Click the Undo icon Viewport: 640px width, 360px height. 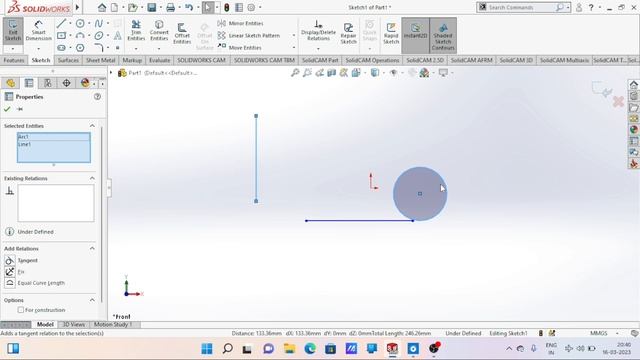pos(189,7)
